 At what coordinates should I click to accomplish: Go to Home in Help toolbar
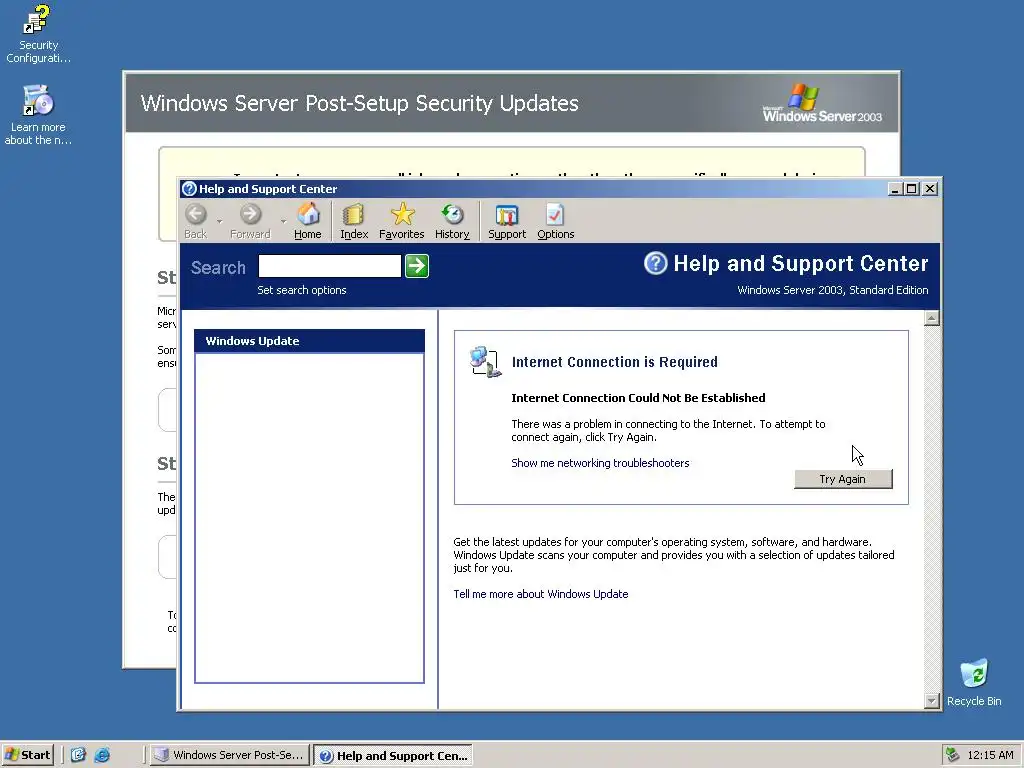308,221
